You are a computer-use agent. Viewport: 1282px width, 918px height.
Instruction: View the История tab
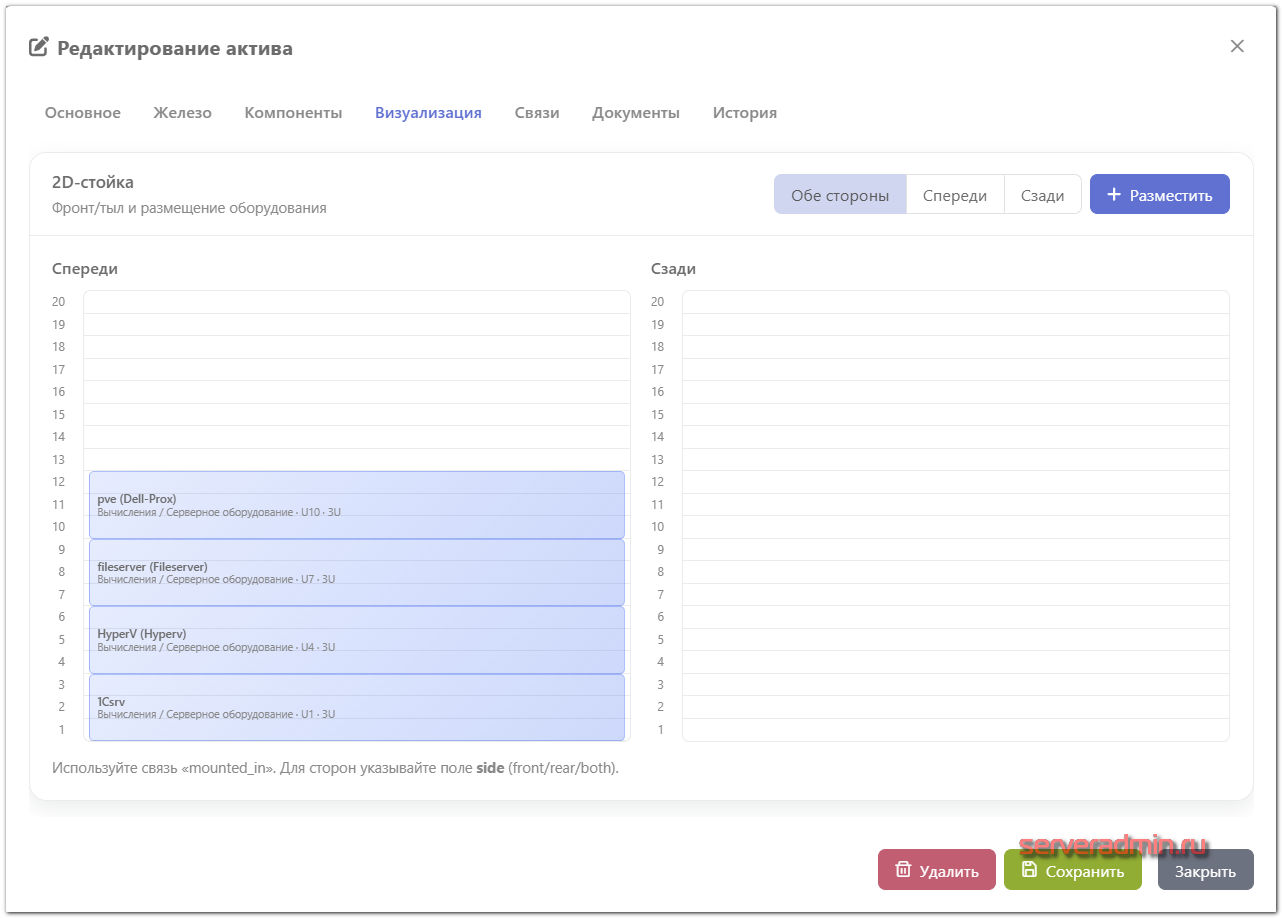744,113
